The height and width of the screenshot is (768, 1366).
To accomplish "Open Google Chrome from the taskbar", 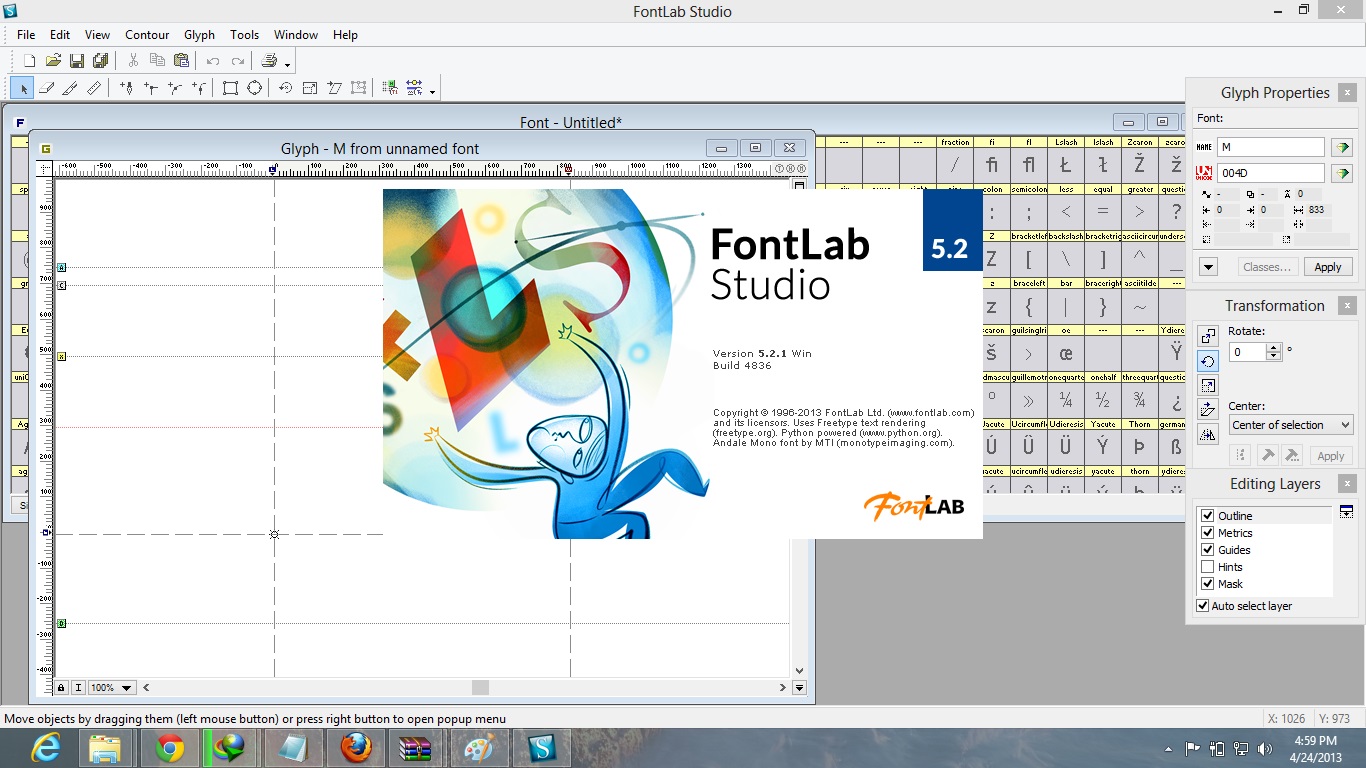I will [x=170, y=748].
